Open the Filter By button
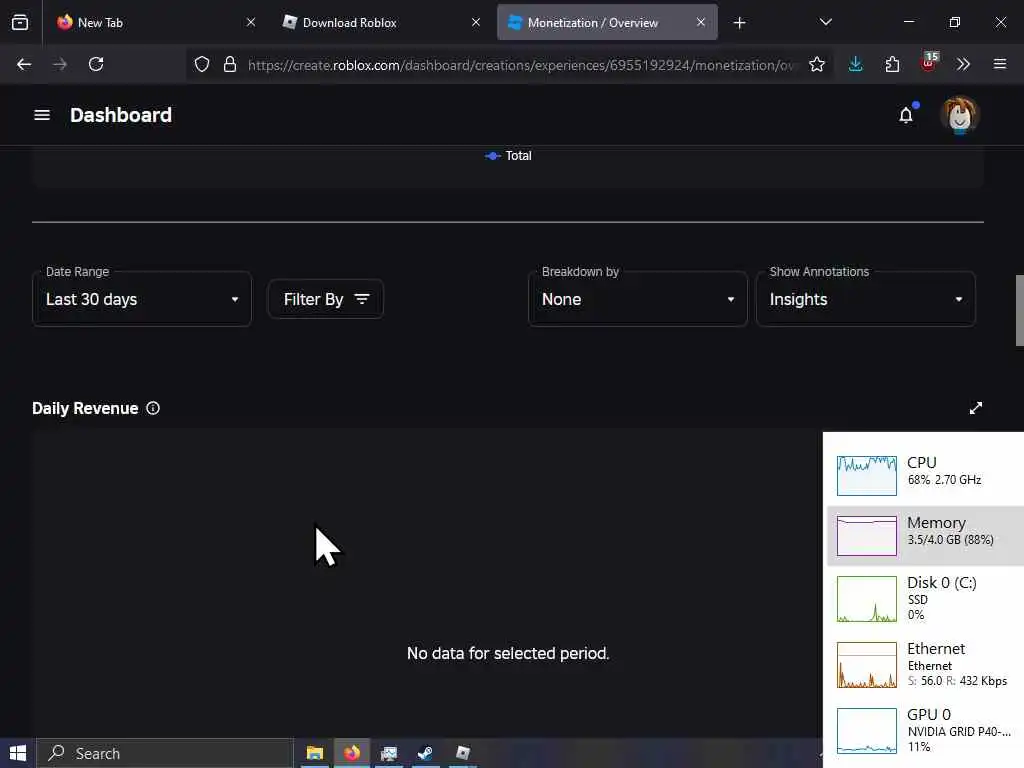Viewport: 1024px width, 768px height. [325, 299]
